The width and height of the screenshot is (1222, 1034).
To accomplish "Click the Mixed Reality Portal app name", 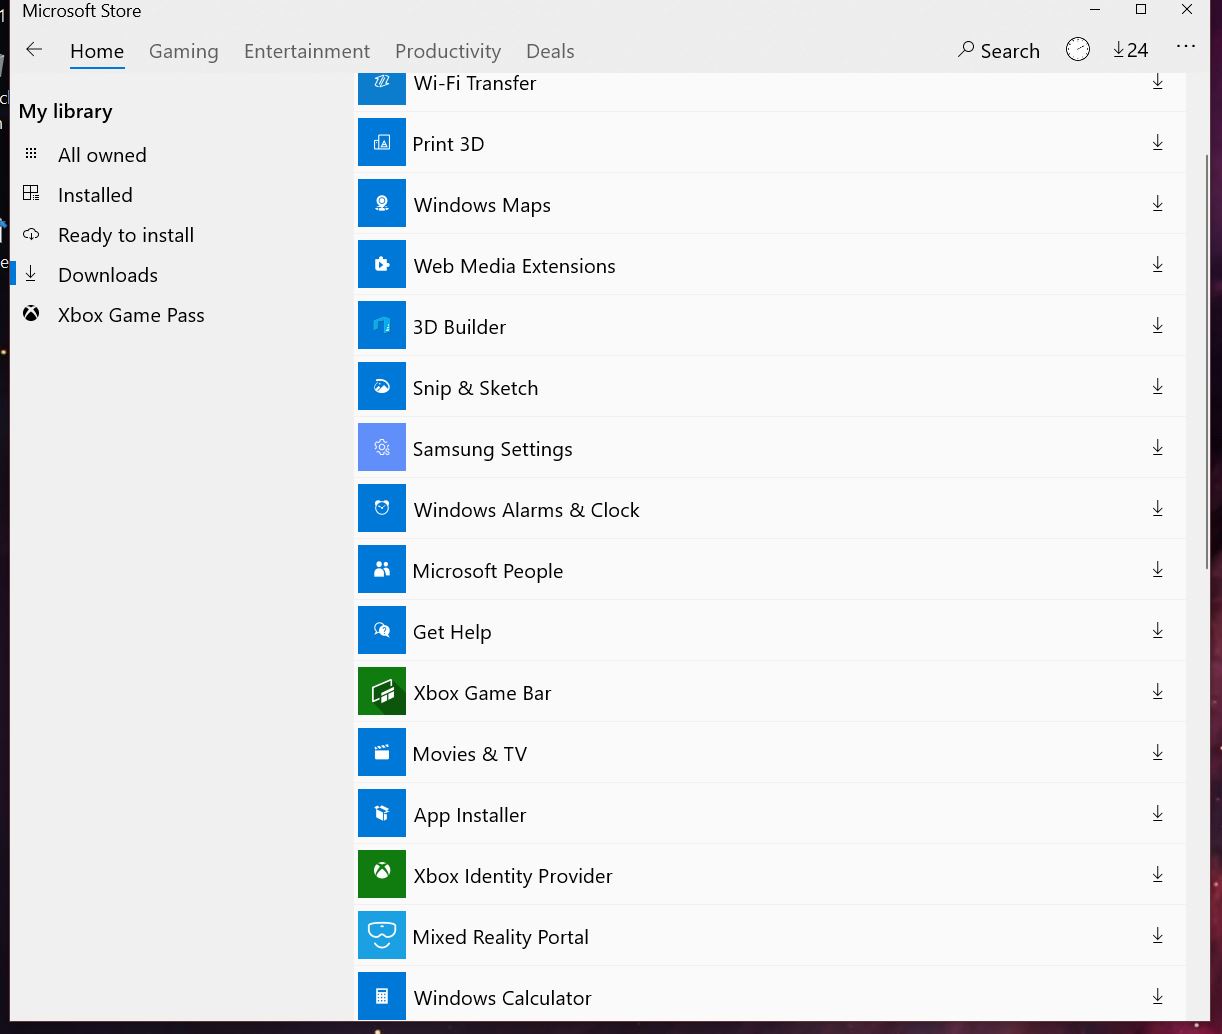I will 500,937.
